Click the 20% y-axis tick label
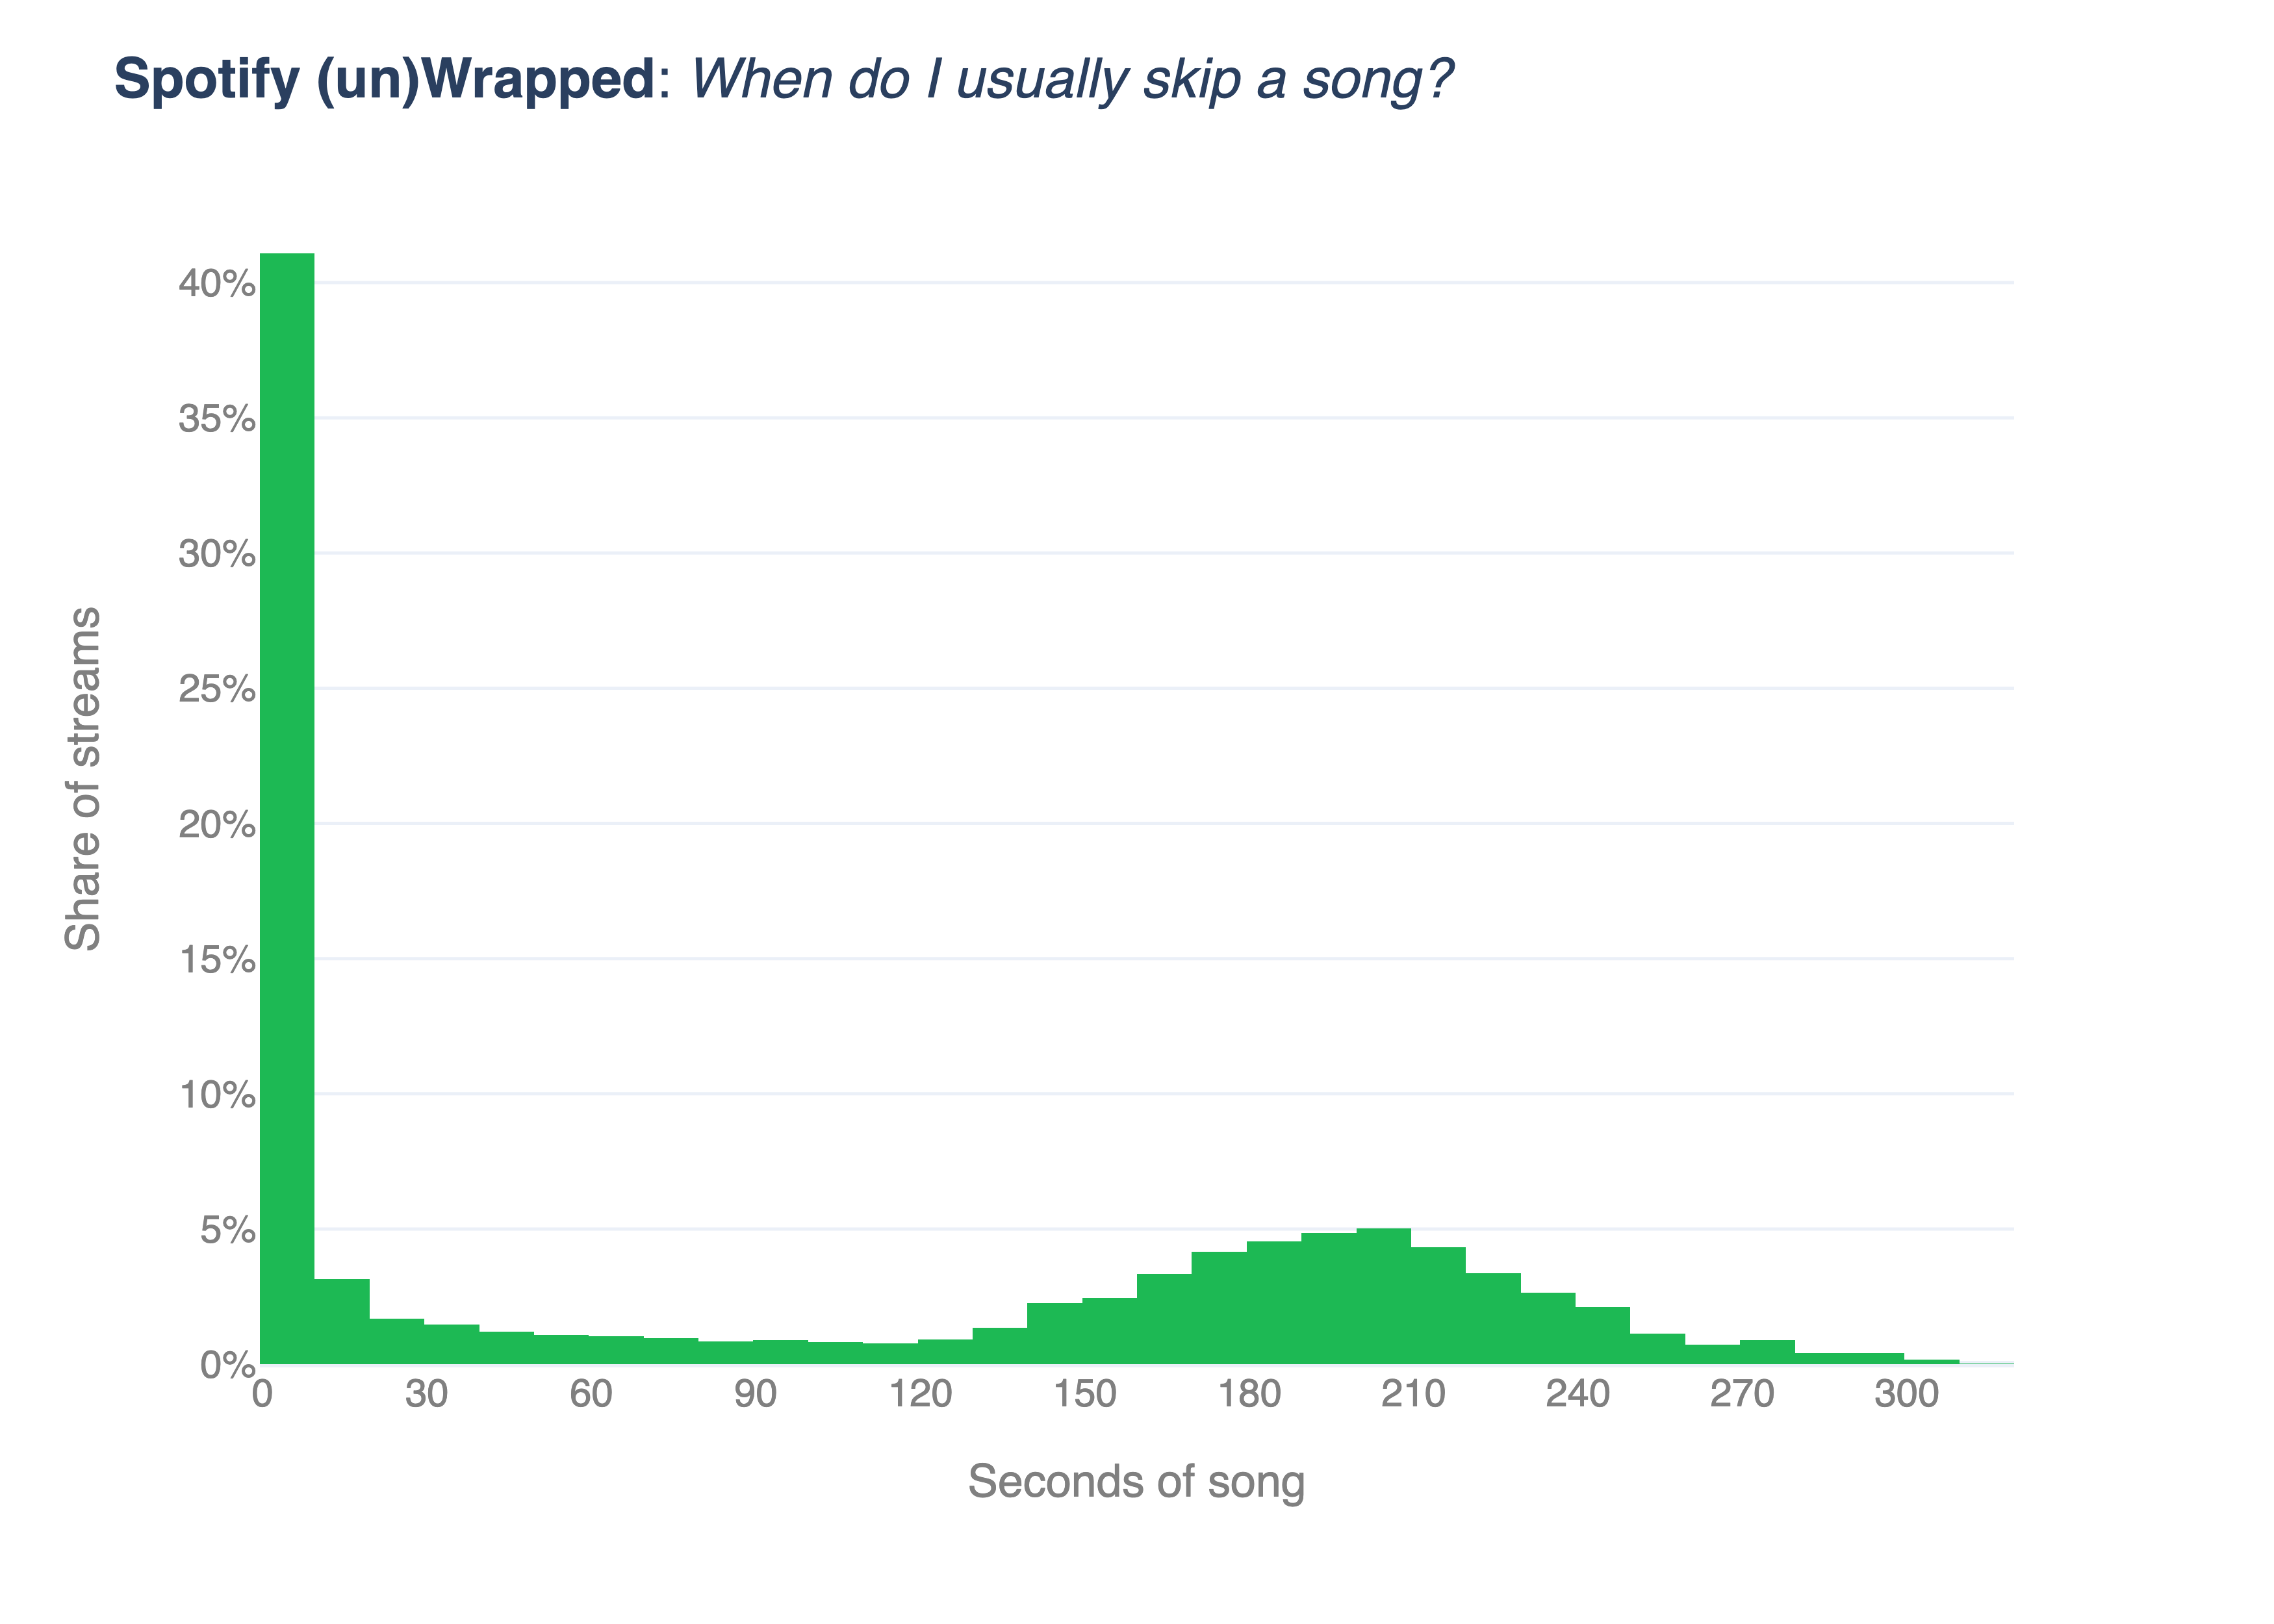2274x1624 pixels. (x=217, y=825)
